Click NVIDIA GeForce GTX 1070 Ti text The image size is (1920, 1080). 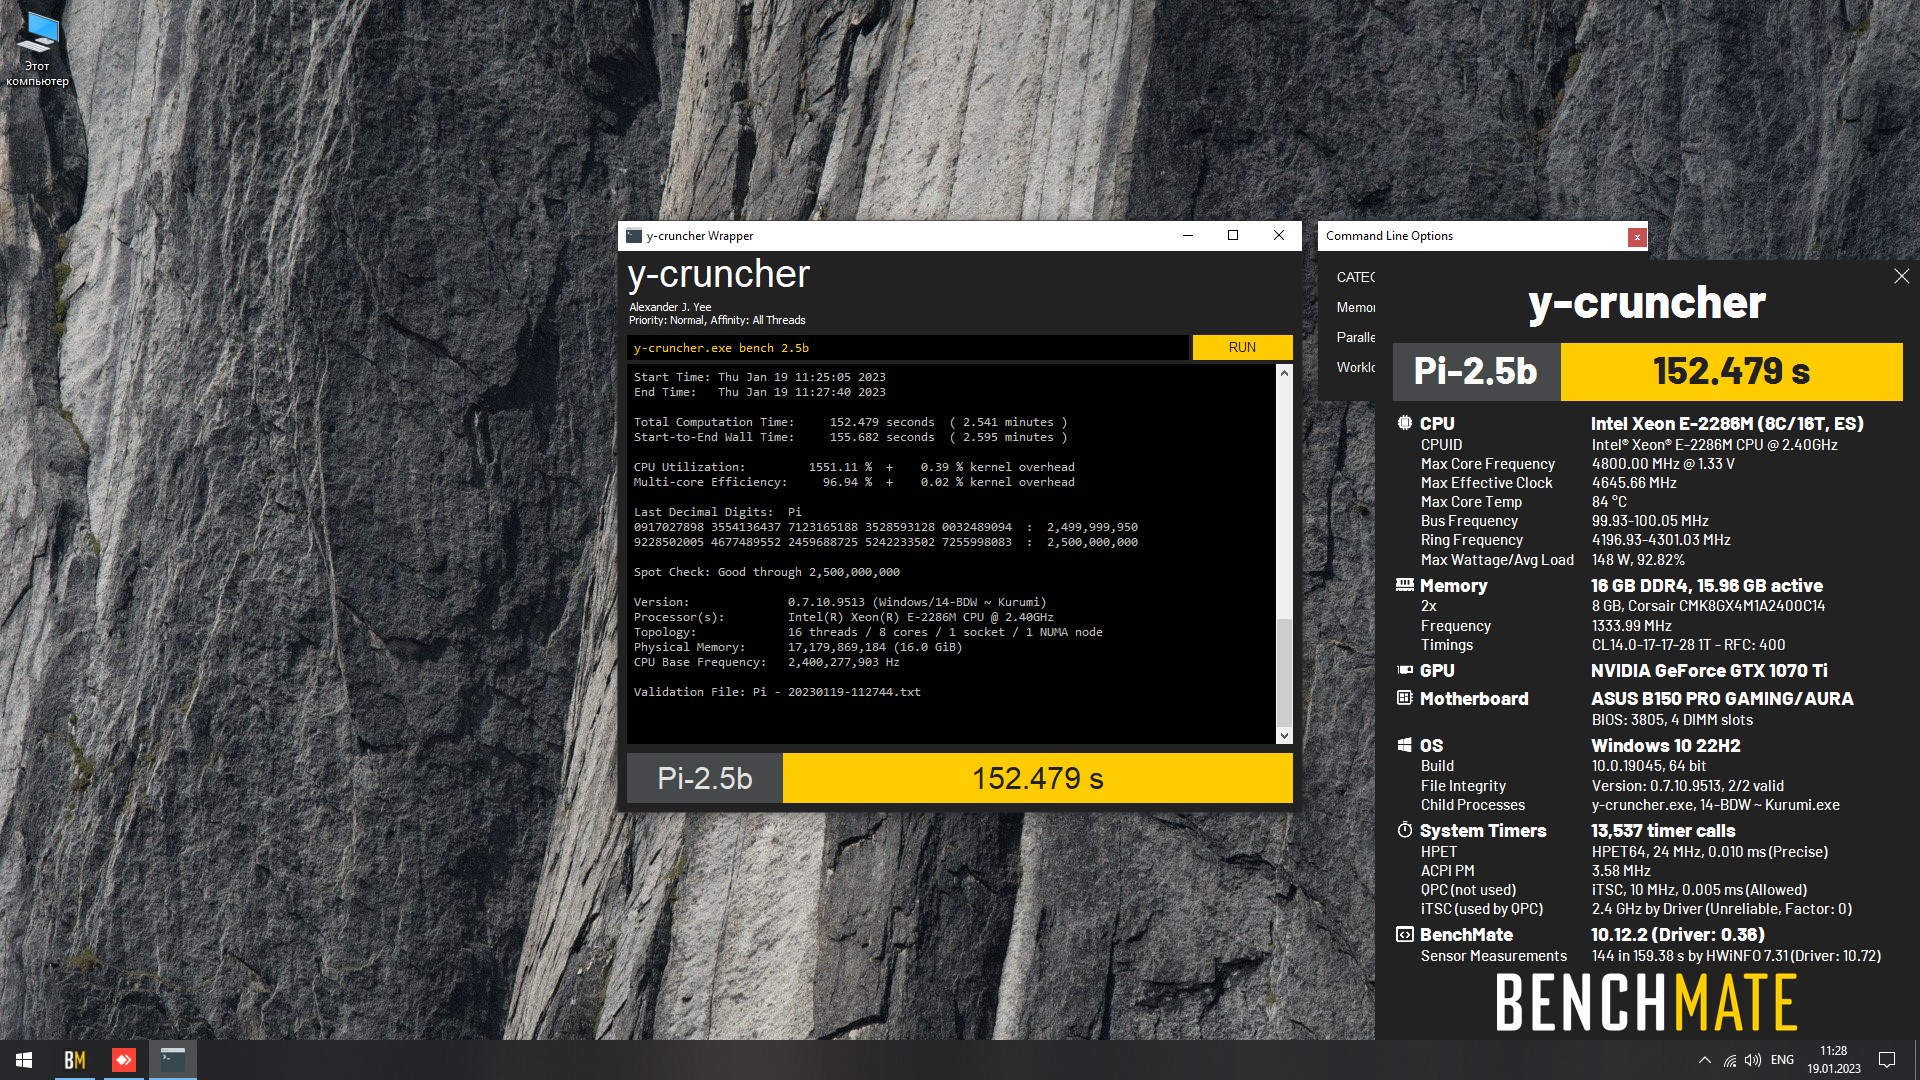pos(1709,670)
